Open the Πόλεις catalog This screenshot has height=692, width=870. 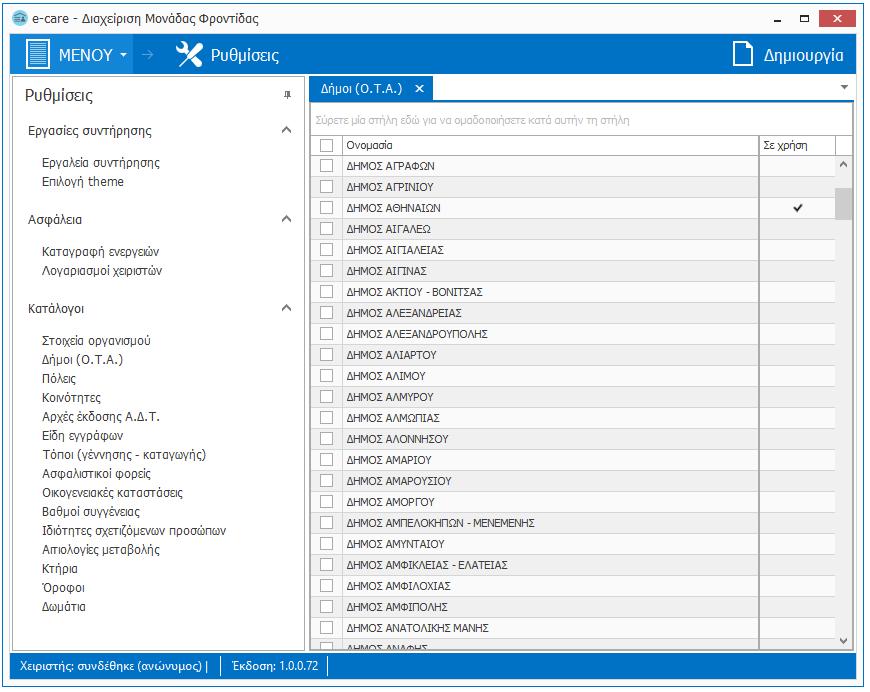59,378
